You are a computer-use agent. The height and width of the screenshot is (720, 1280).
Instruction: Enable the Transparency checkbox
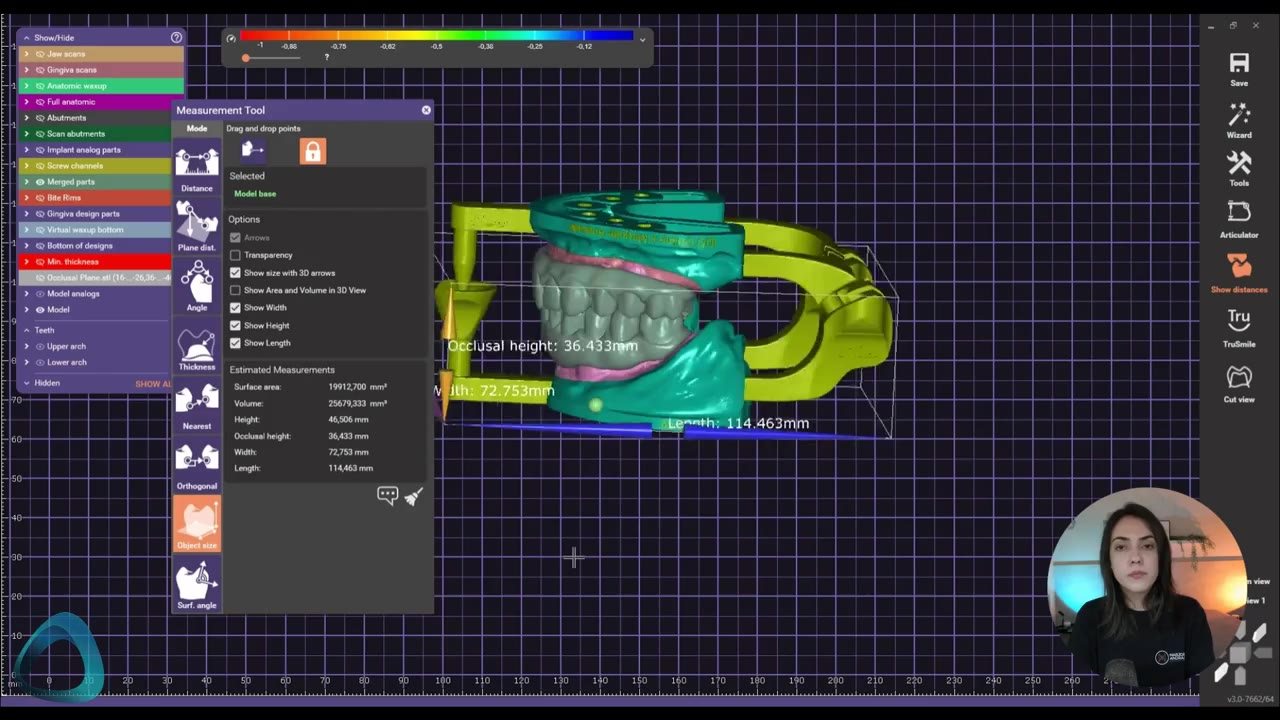[x=236, y=255]
